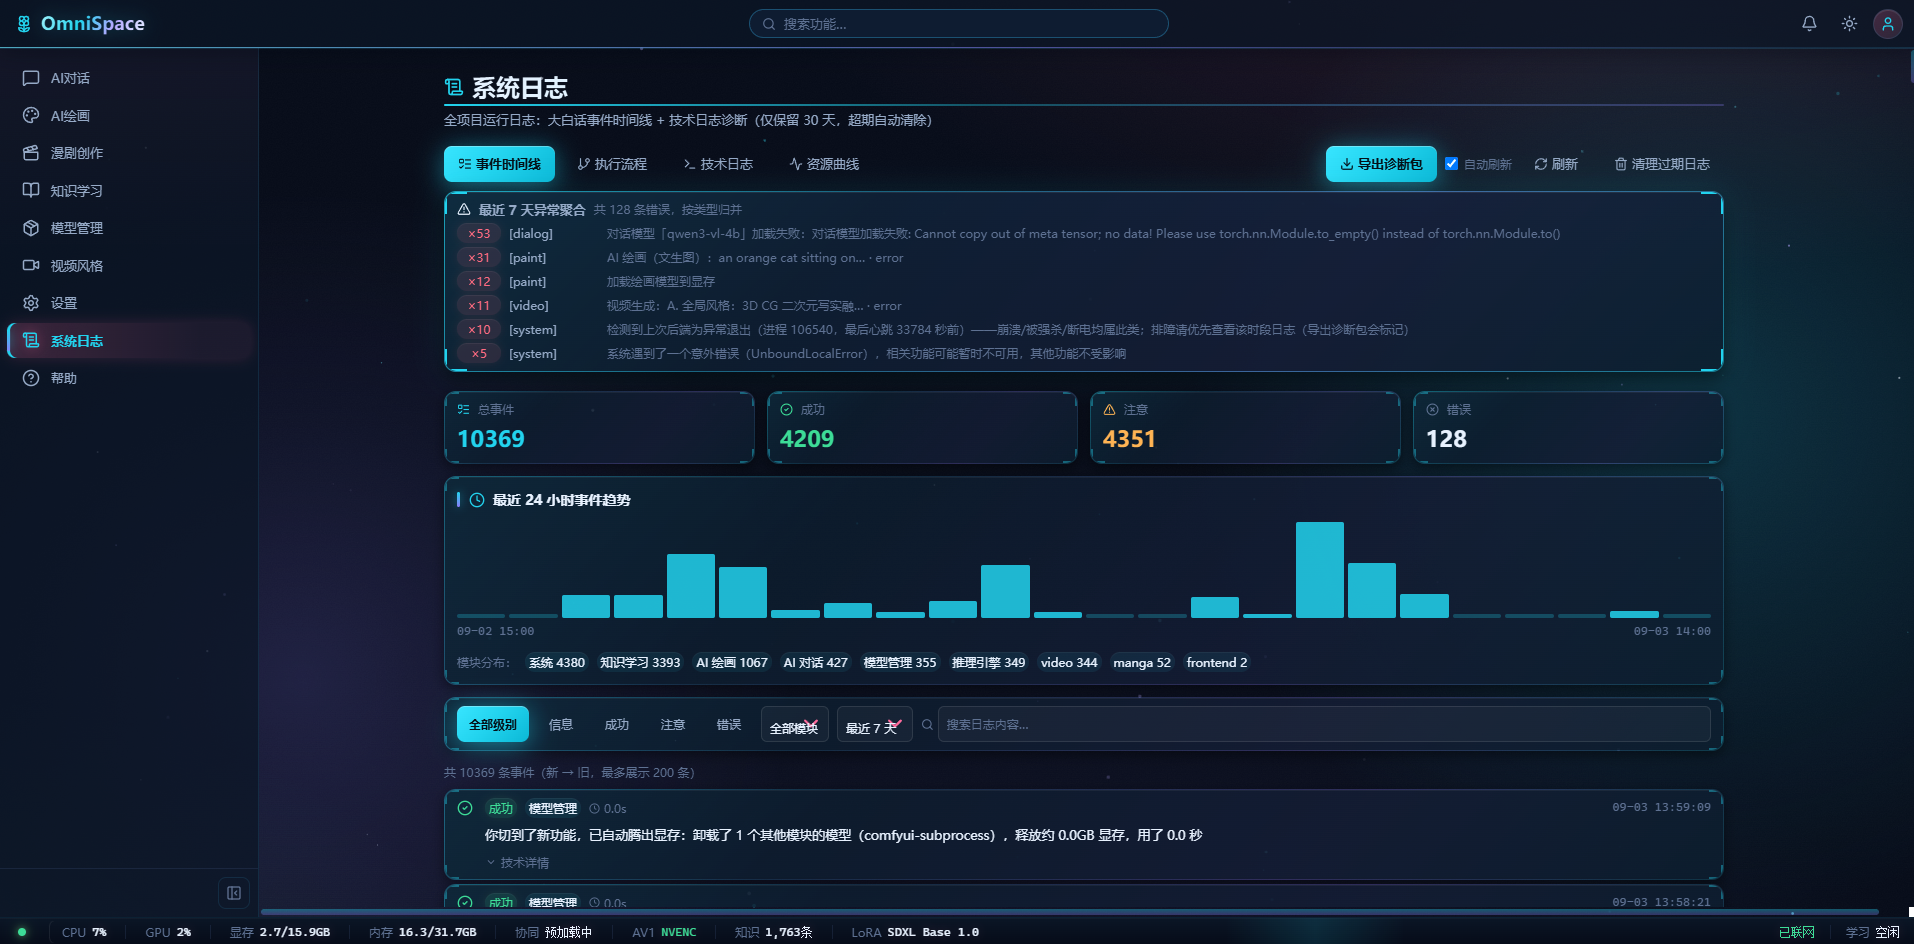Select 系统日志 in the sidebar

coord(129,341)
